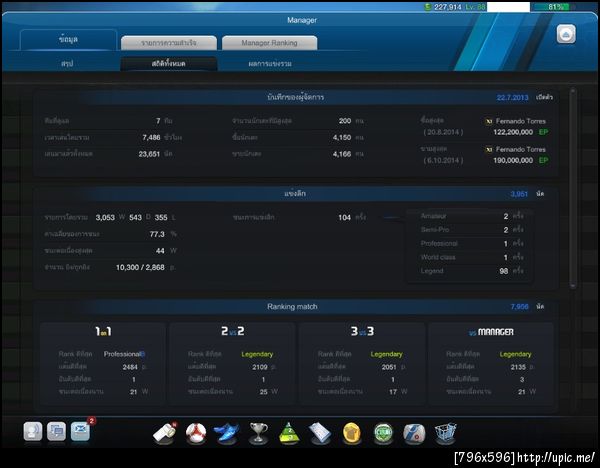Click the 2135 points value in vs Manager
Image resolution: width=600 pixels, height=468 pixels.
coord(518,367)
